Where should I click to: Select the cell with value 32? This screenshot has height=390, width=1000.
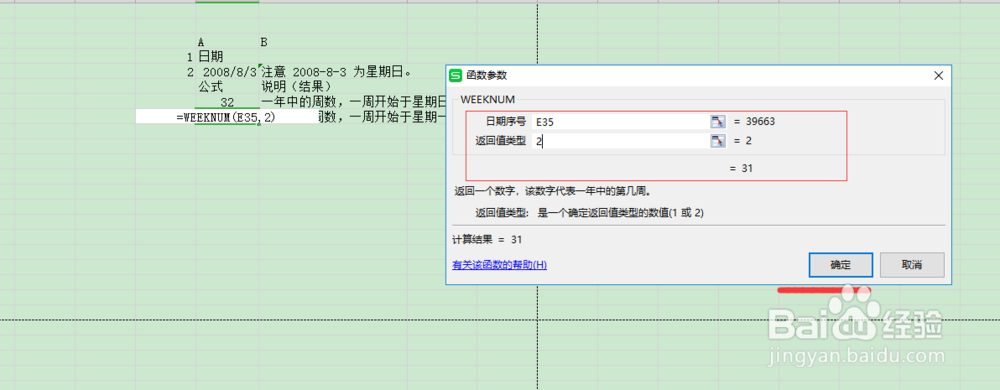point(227,102)
